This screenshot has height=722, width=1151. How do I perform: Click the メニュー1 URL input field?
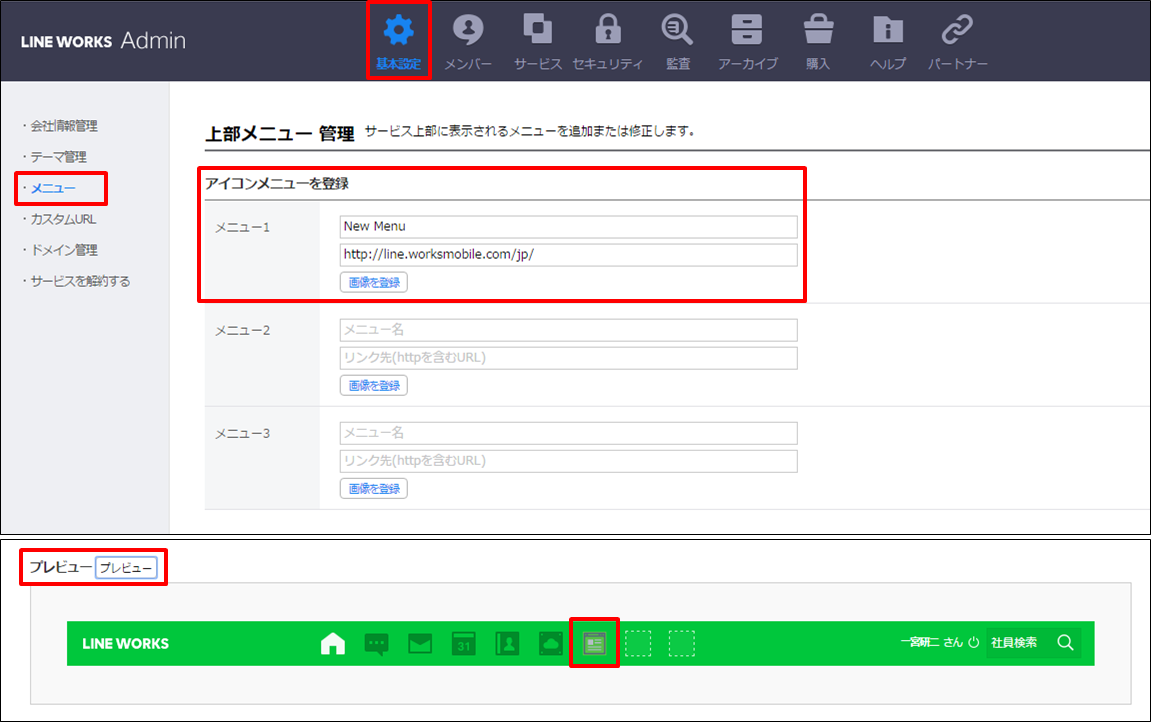[x=568, y=255]
